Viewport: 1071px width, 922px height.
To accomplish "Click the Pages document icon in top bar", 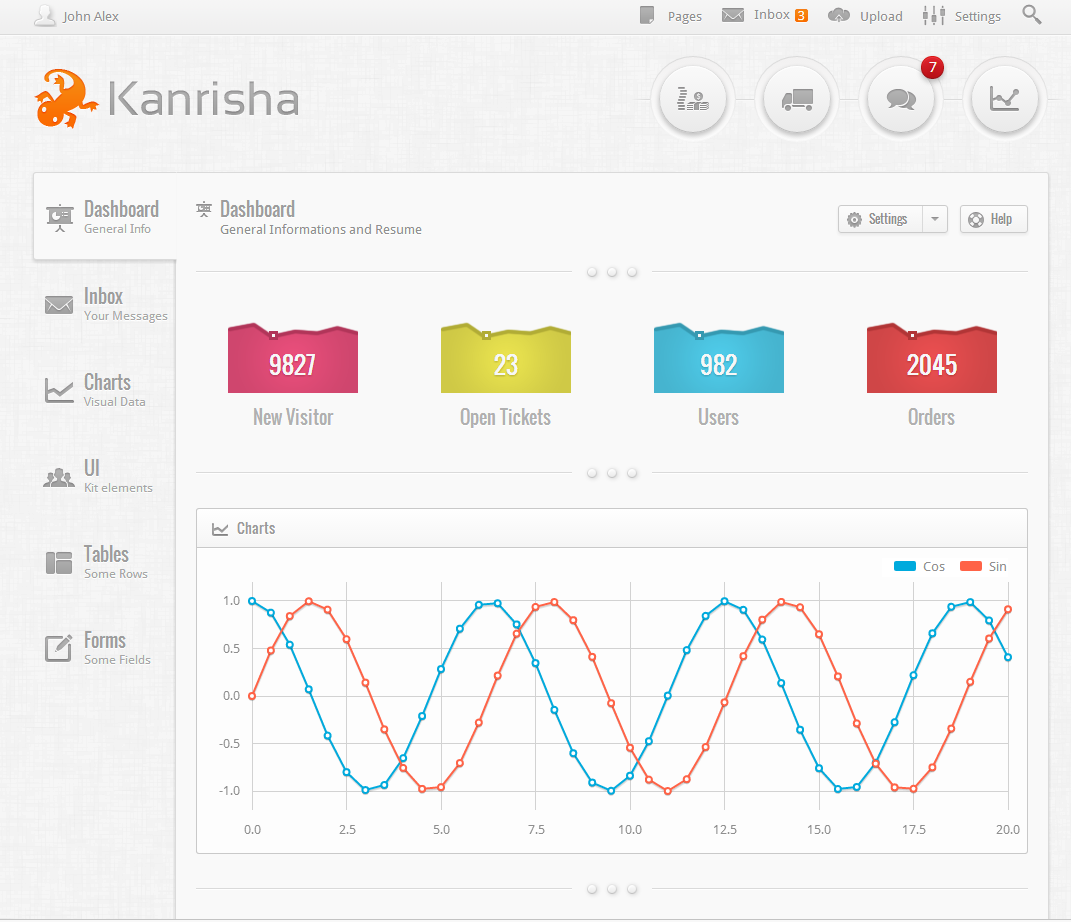I will (646, 15).
